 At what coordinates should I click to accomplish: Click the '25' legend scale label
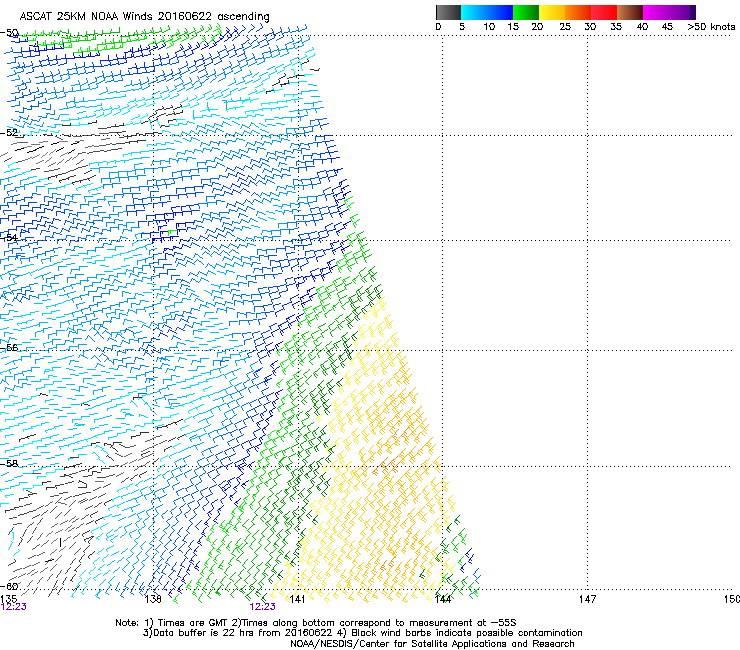pos(565,27)
